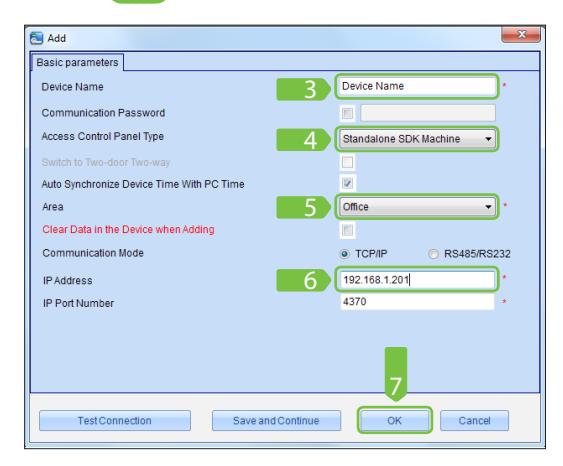The height and width of the screenshot is (466, 563).
Task: Click the Device Name text field
Action: [417, 86]
